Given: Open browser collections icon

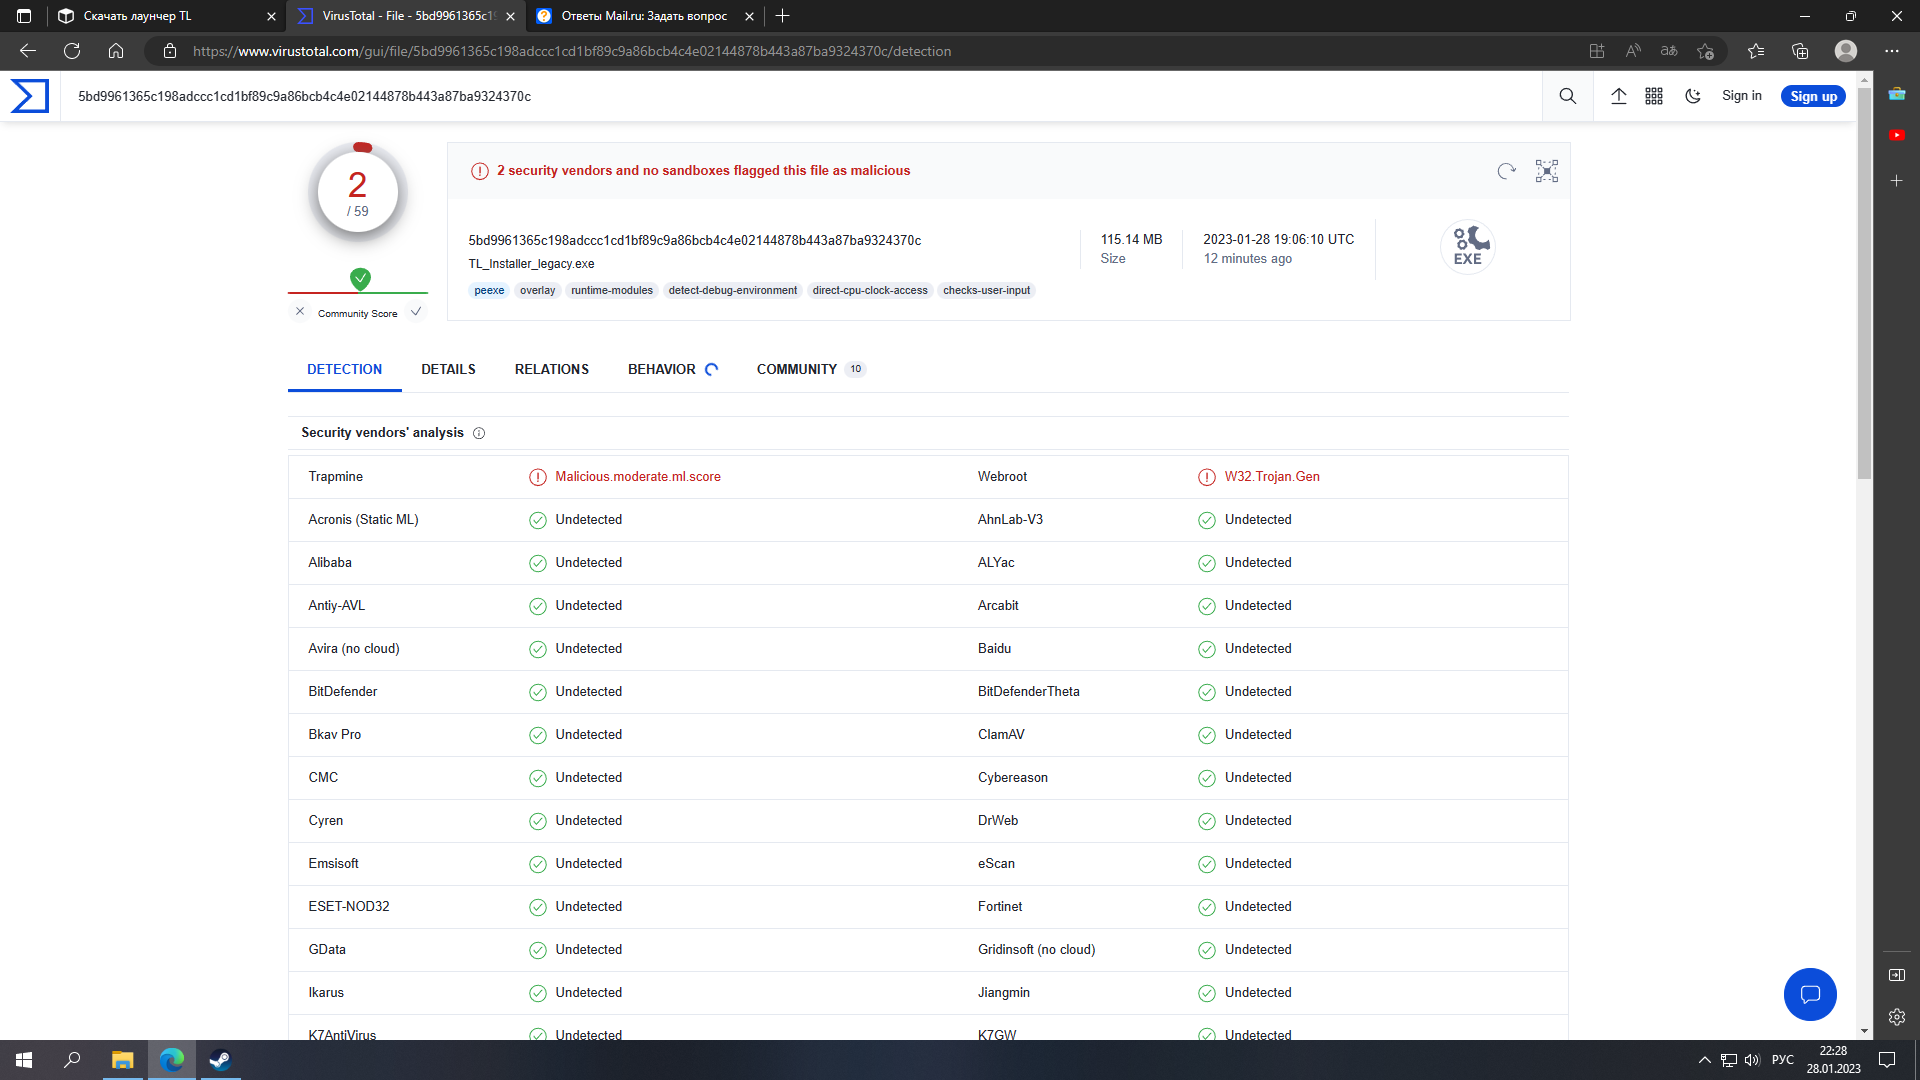Looking at the screenshot, I should [1800, 51].
